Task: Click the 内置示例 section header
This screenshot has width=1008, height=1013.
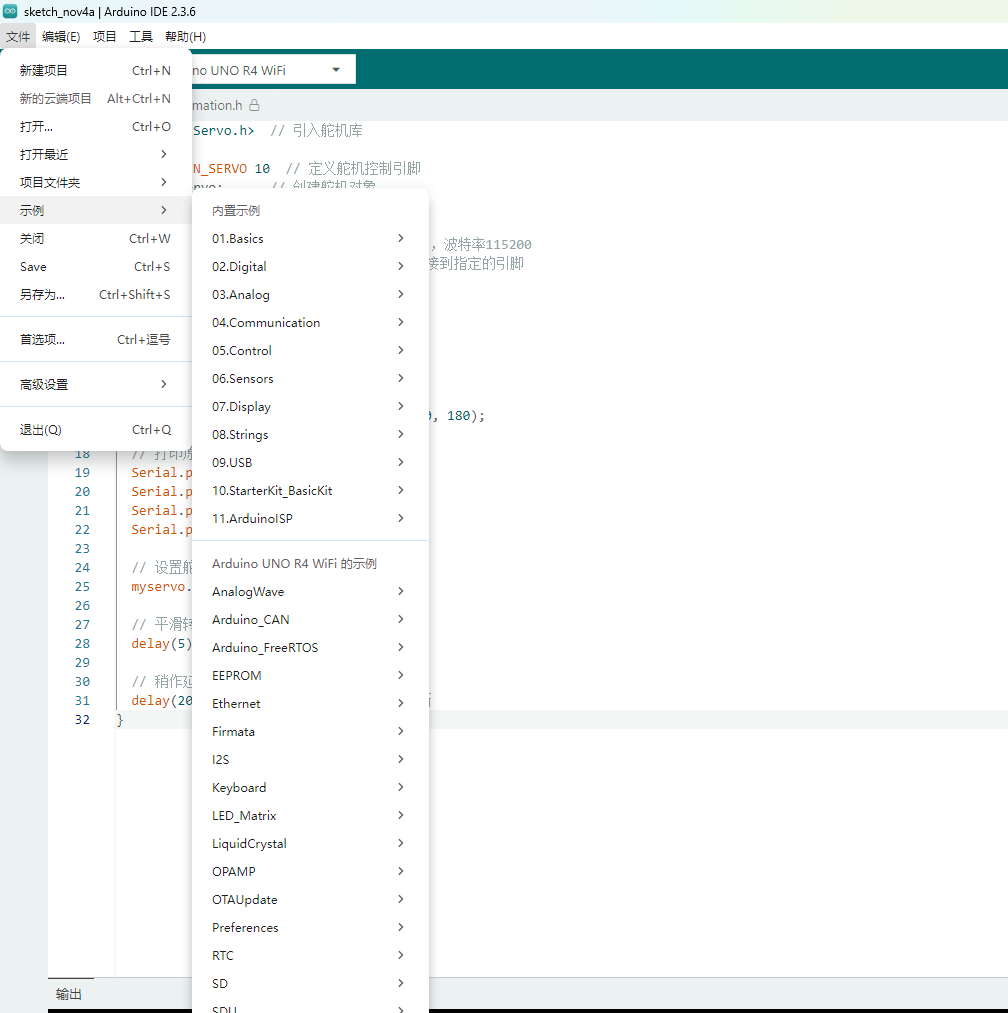Action: [x=236, y=211]
